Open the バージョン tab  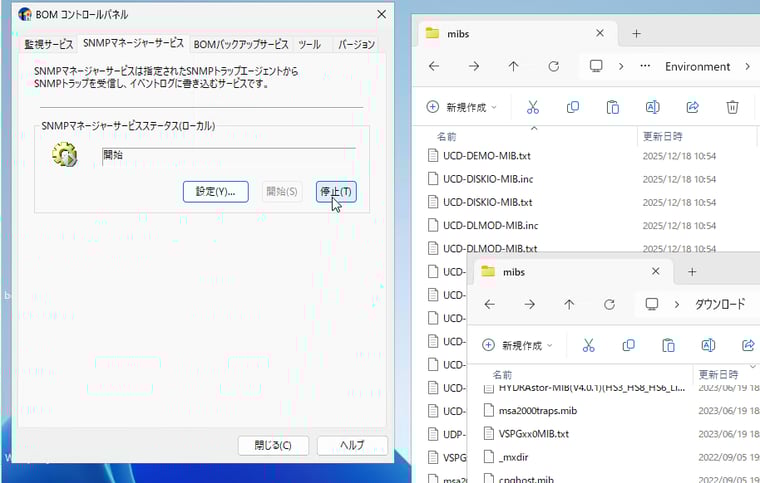click(x=356, y=45)
